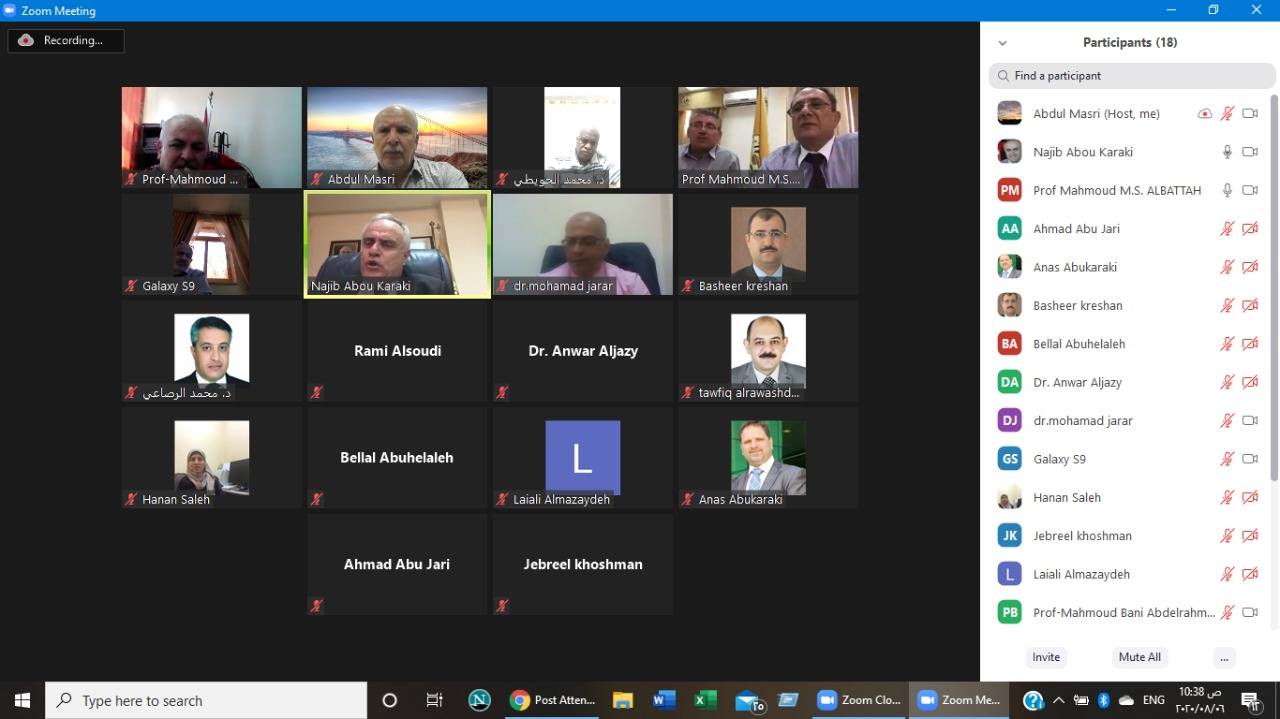Click camera icon for Galaxy S9 participant
The height and width of the screenshot is (719, 1280).
(1249, 459)
